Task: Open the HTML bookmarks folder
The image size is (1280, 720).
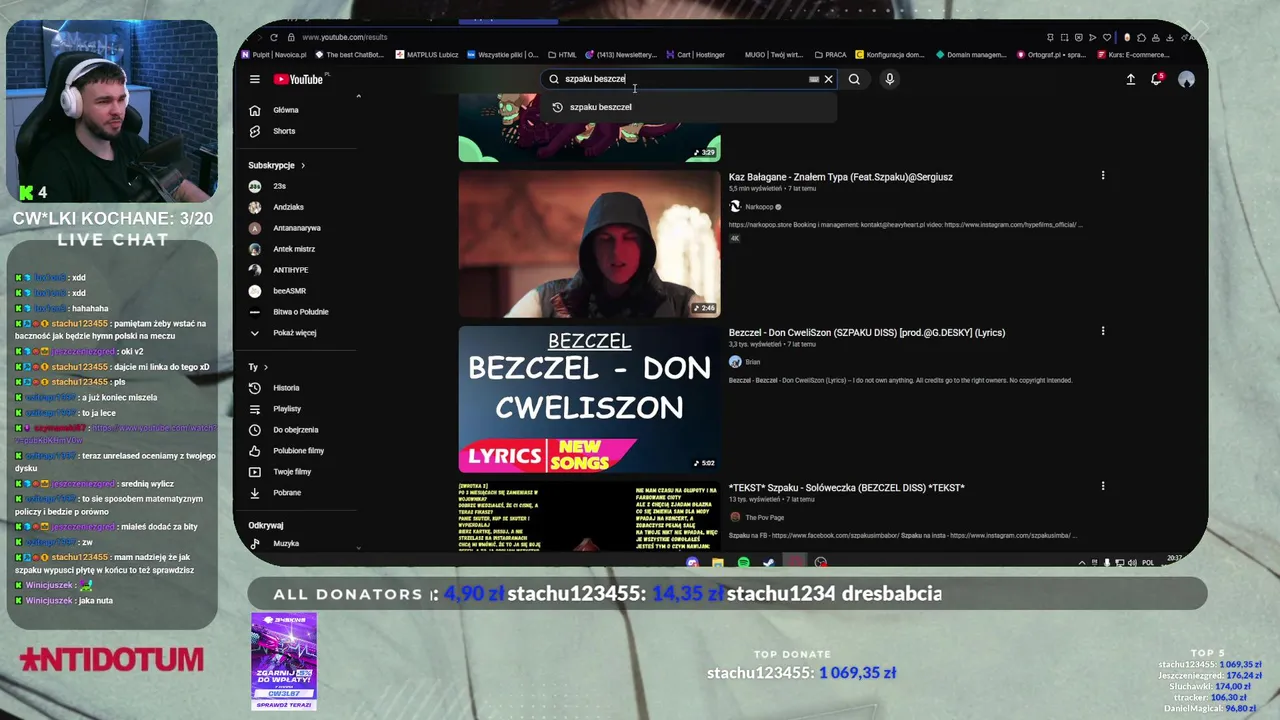Action: click(563, 55)
